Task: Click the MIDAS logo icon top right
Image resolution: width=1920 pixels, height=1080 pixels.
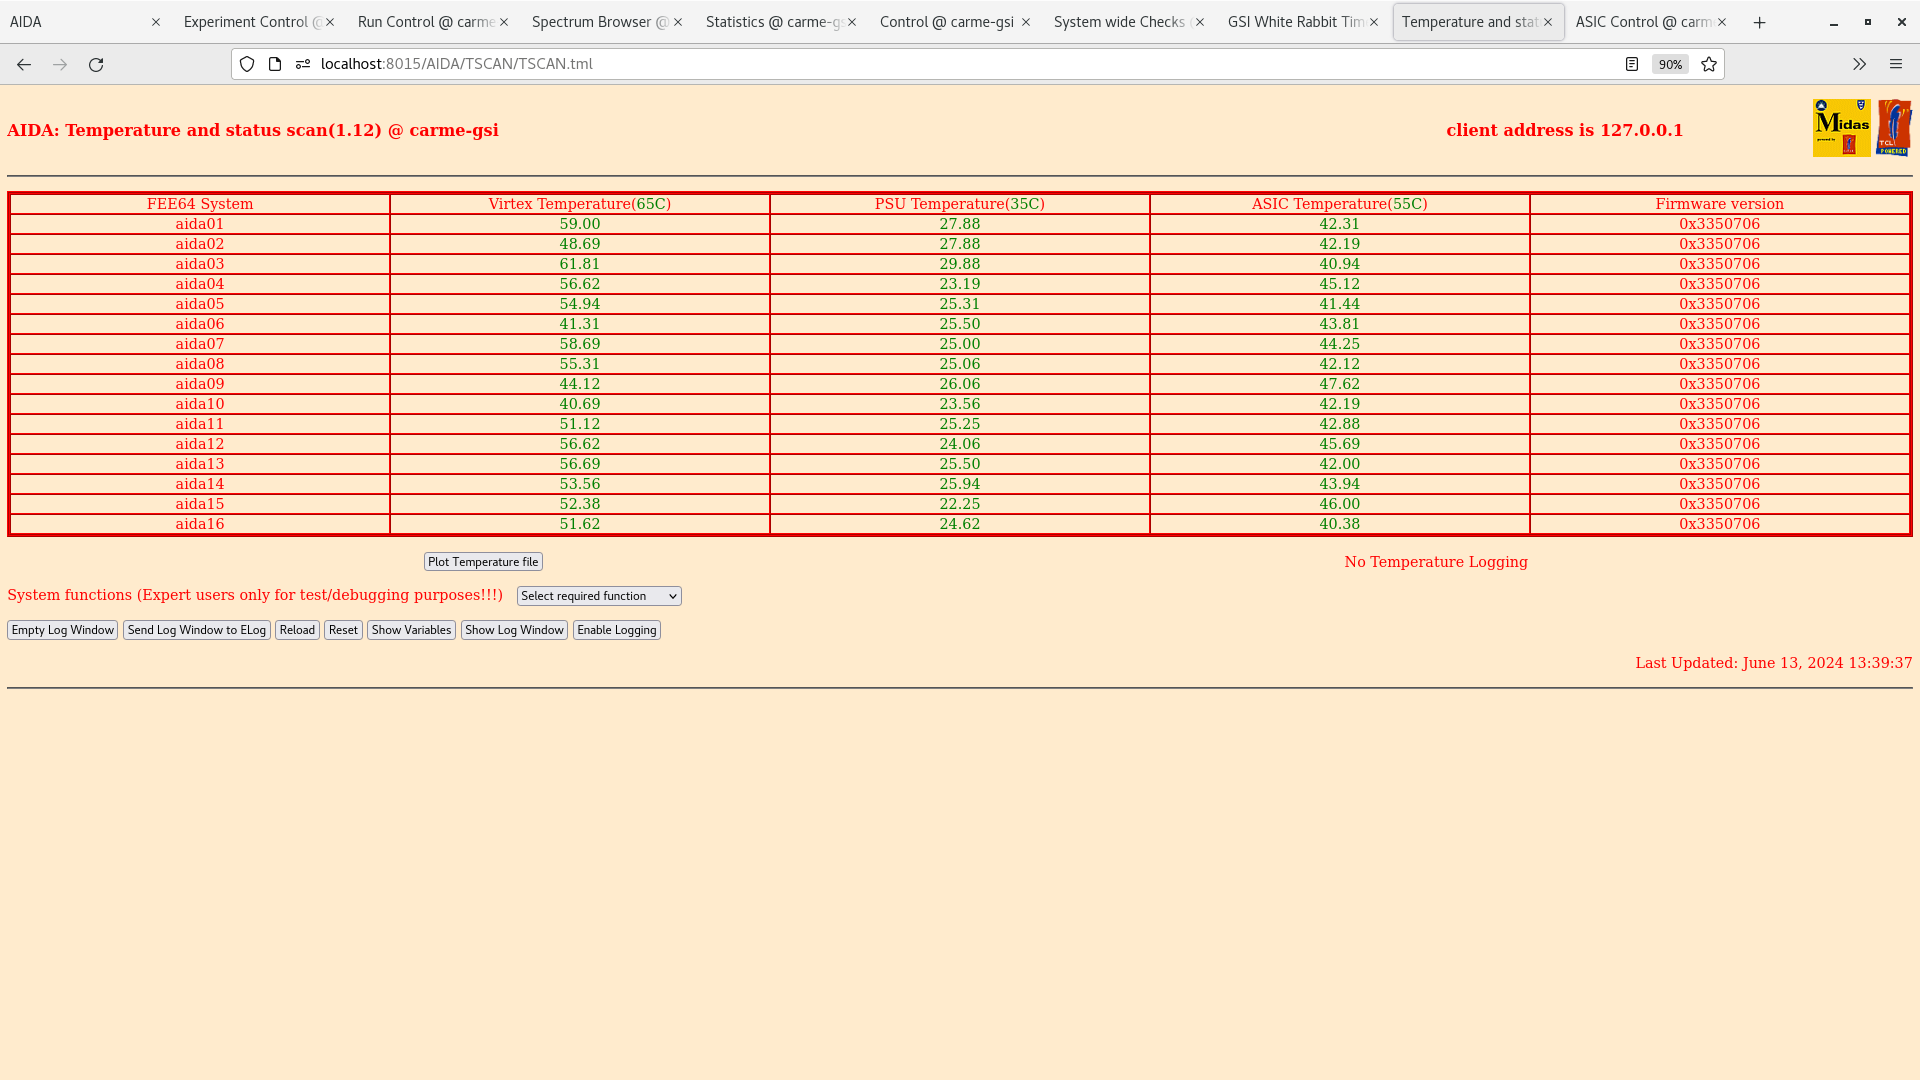Action: click(1842, 129)
